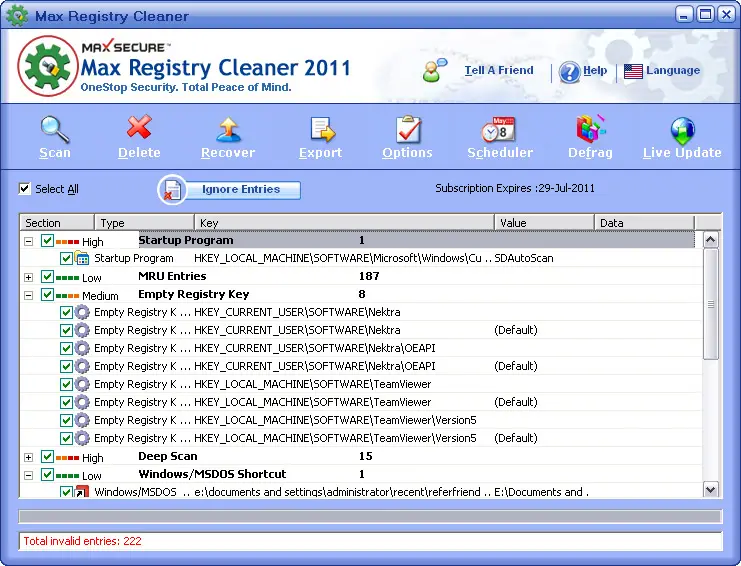The width and height of the screenshot is (741, 566).
Task: Open Recover tool icon
Action: point(229,129)
